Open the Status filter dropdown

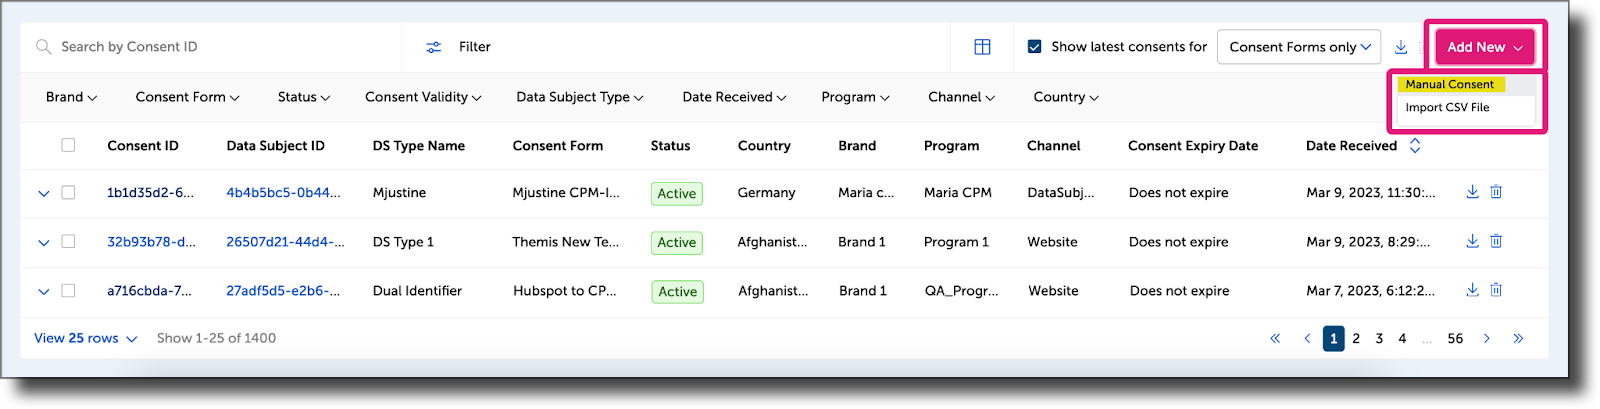click(304, 97)
